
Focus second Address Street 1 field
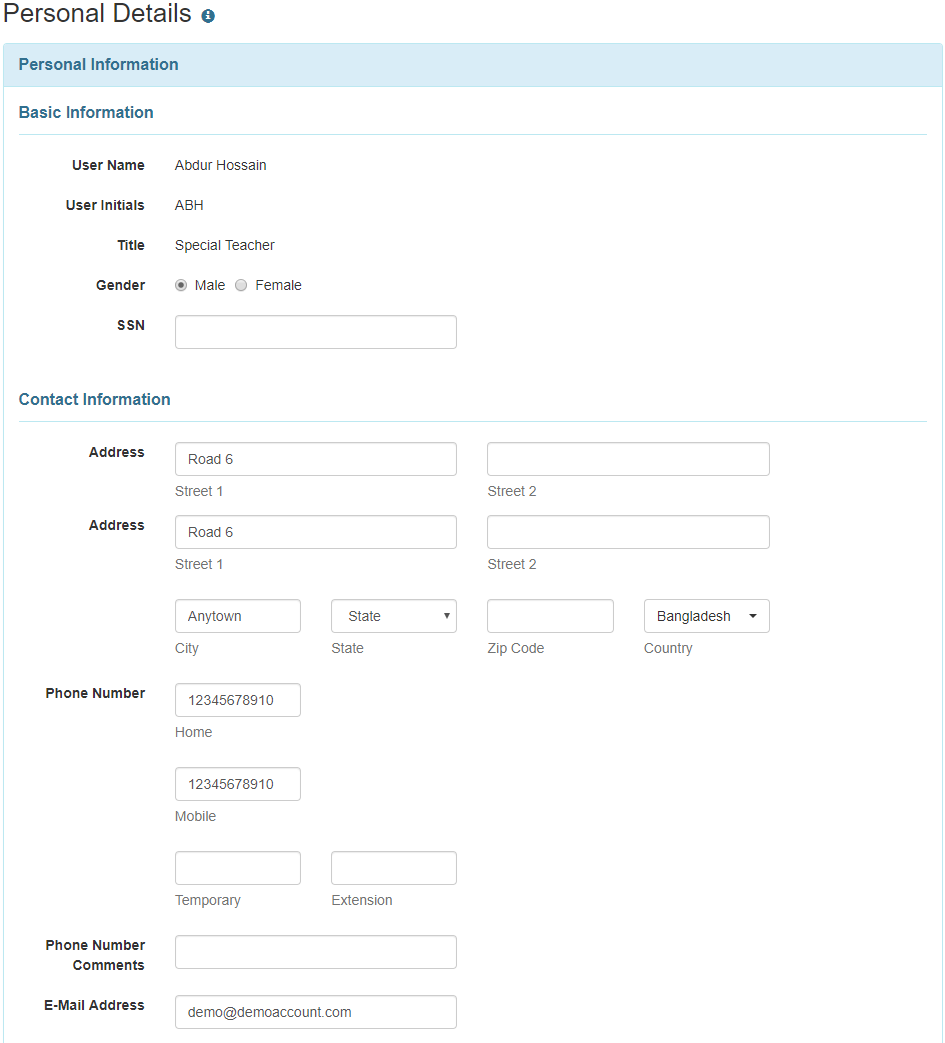pyautogui.click(x=316, y=532)
